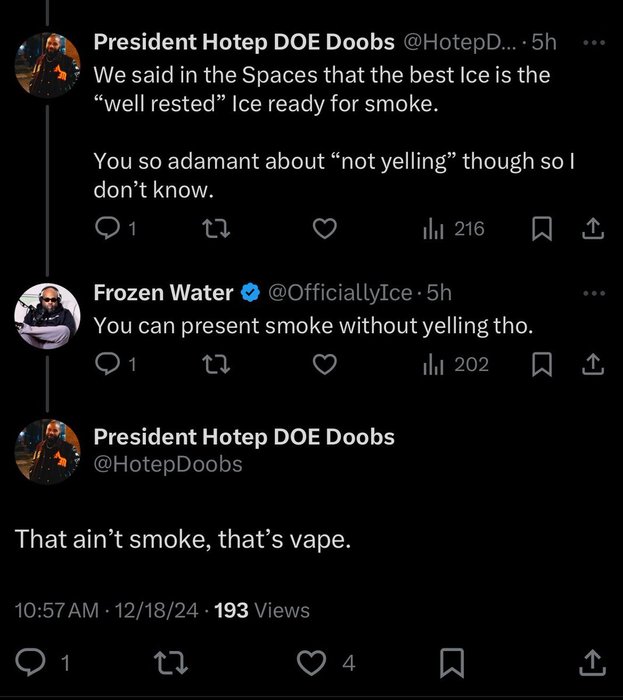
Task: Reply to the first Hotep Doobs tweet
Action: (x=107, y=230)
